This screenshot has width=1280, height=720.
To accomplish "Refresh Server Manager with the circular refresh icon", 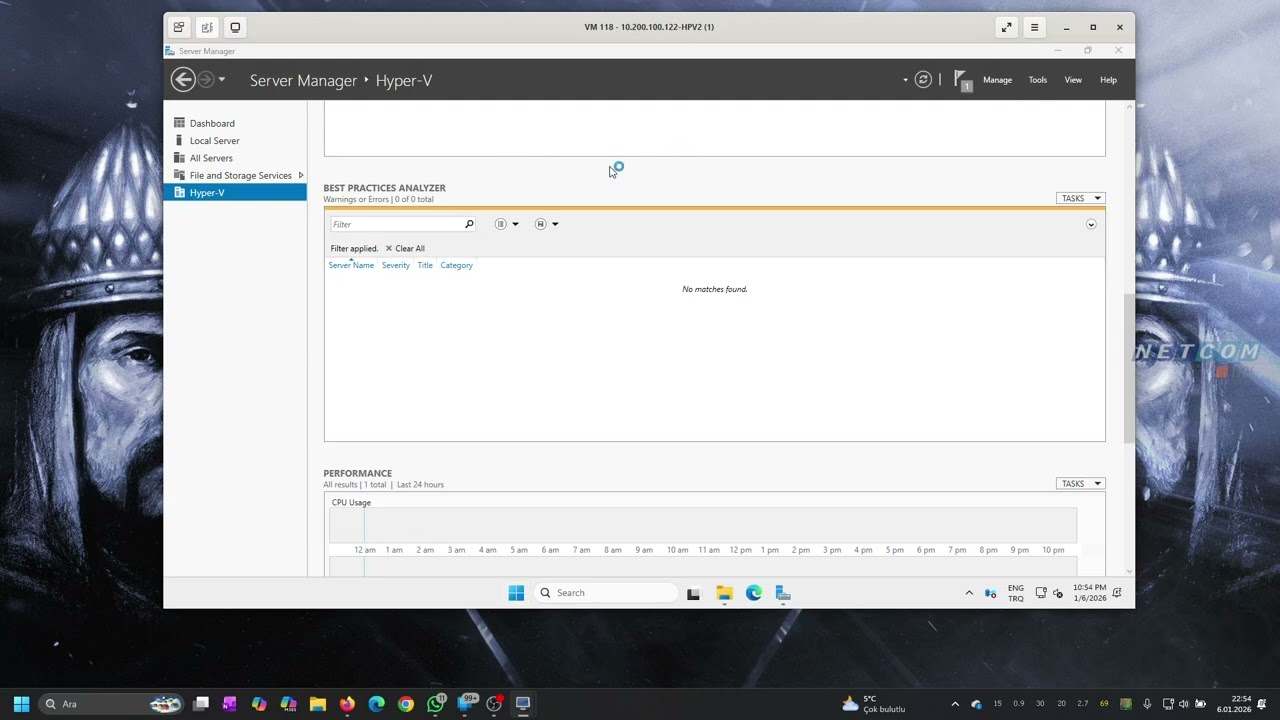I will (x=923, y=80).
